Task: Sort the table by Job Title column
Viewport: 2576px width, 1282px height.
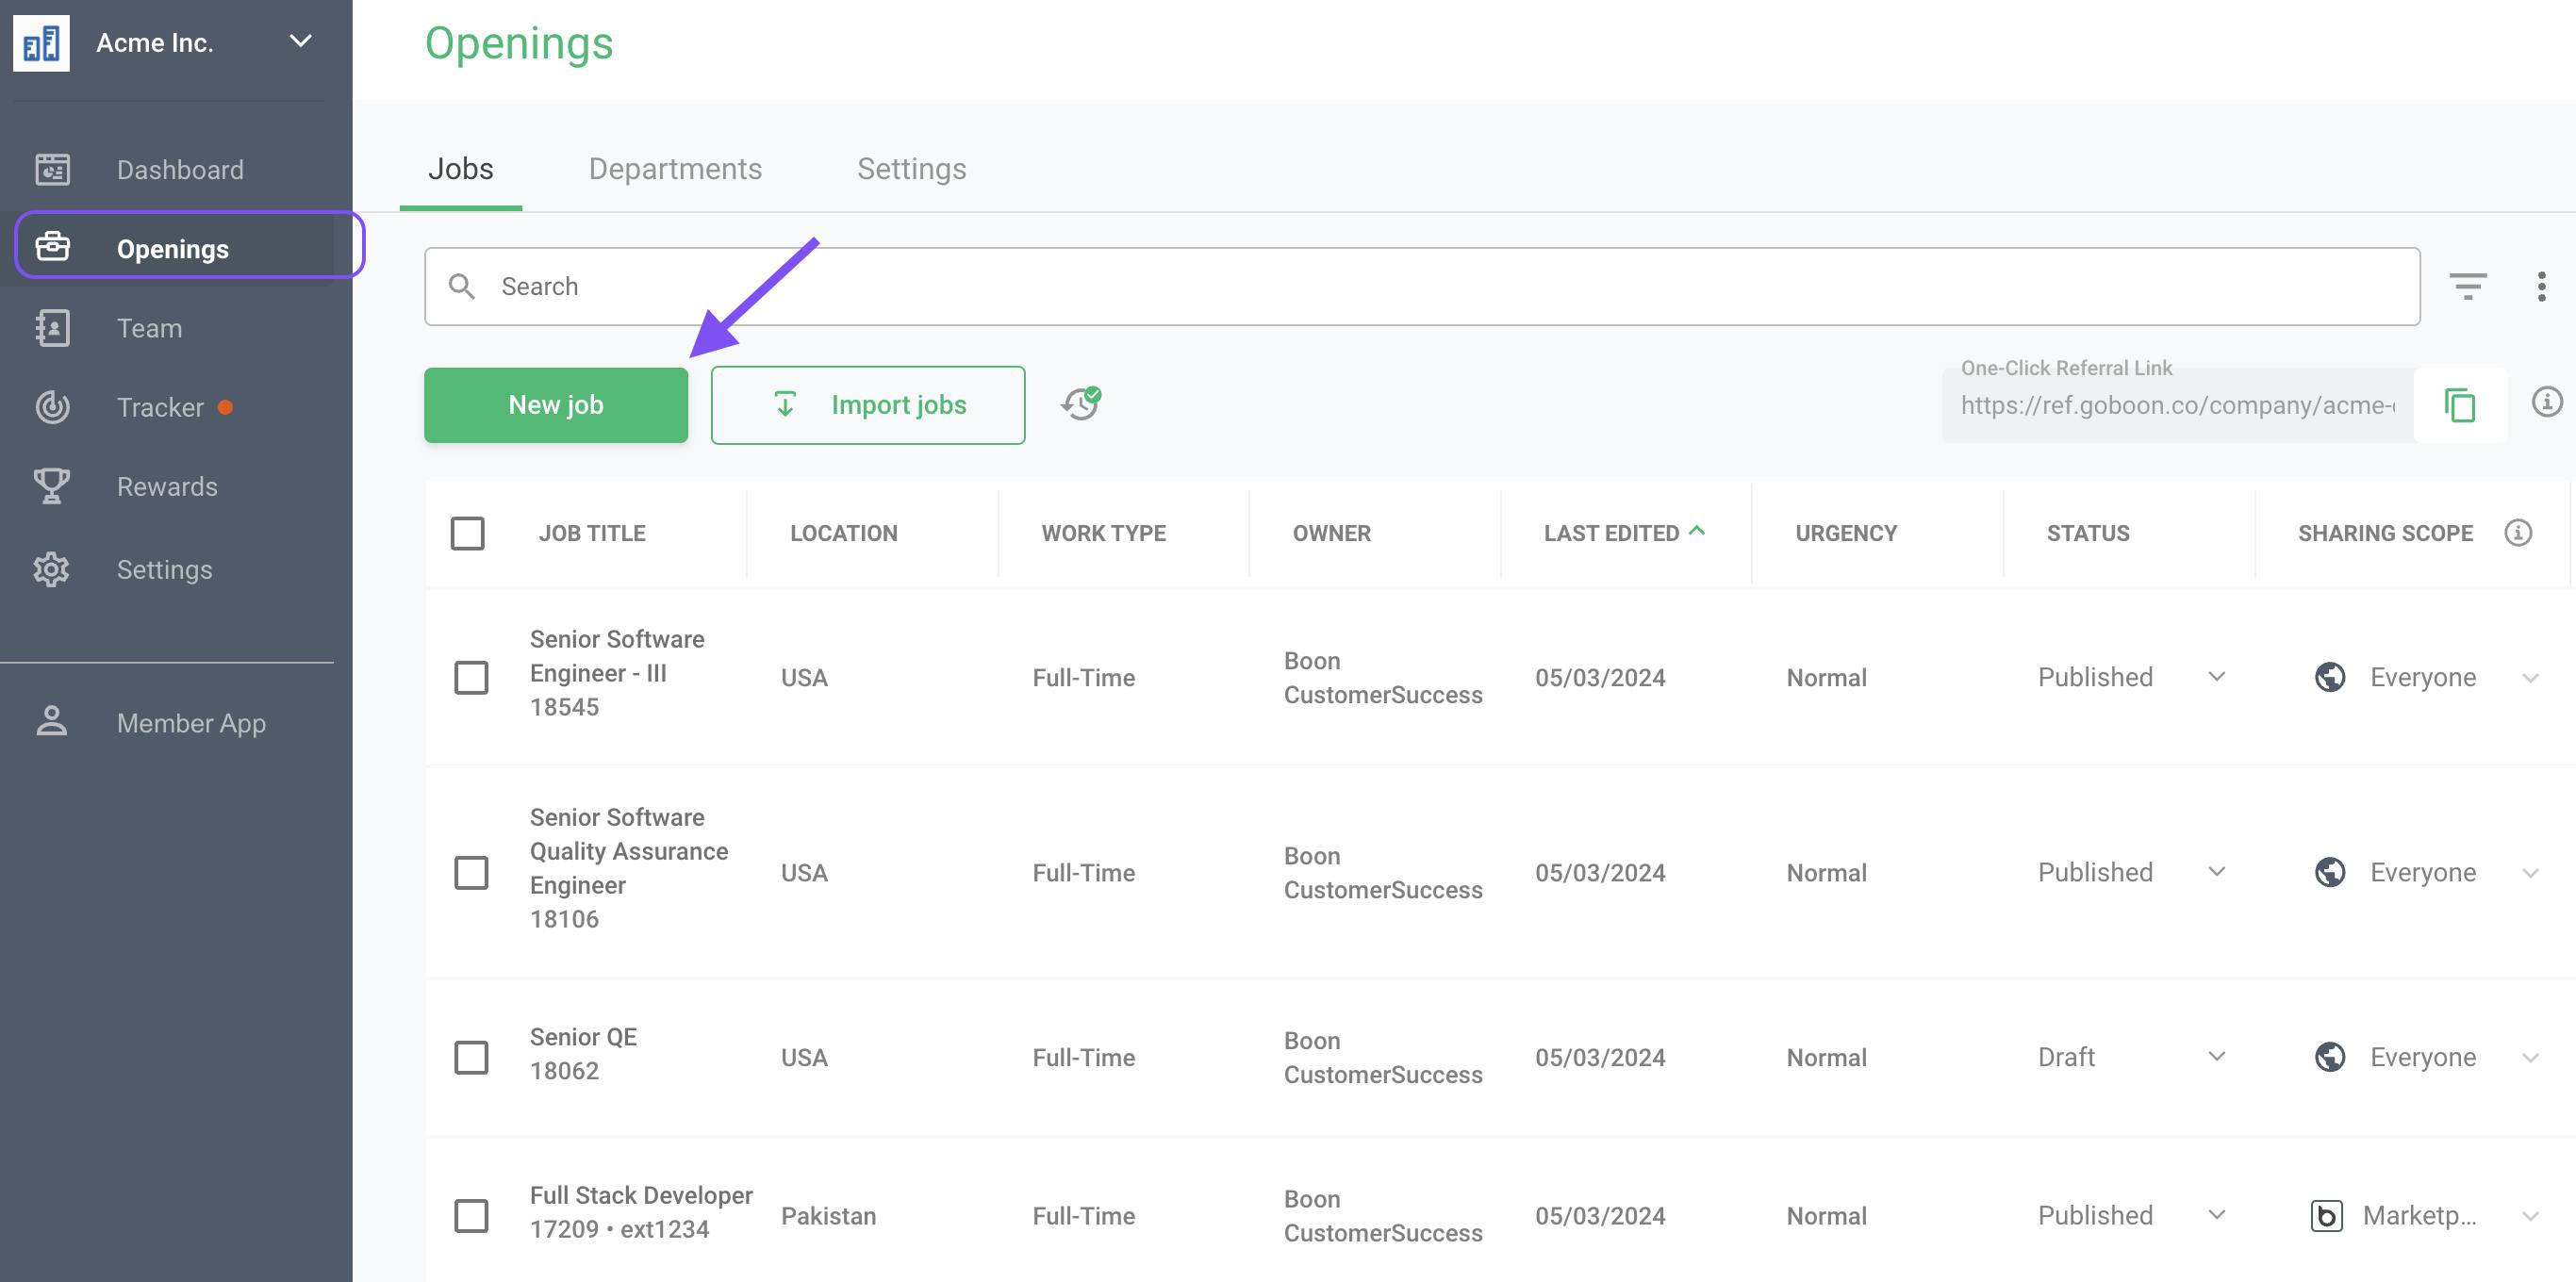Action: (592, 533)
